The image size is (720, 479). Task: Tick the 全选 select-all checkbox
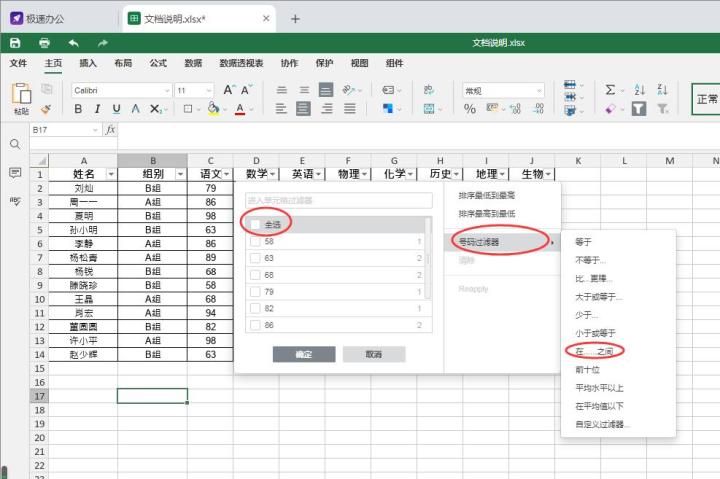click(x=255, y=225)
